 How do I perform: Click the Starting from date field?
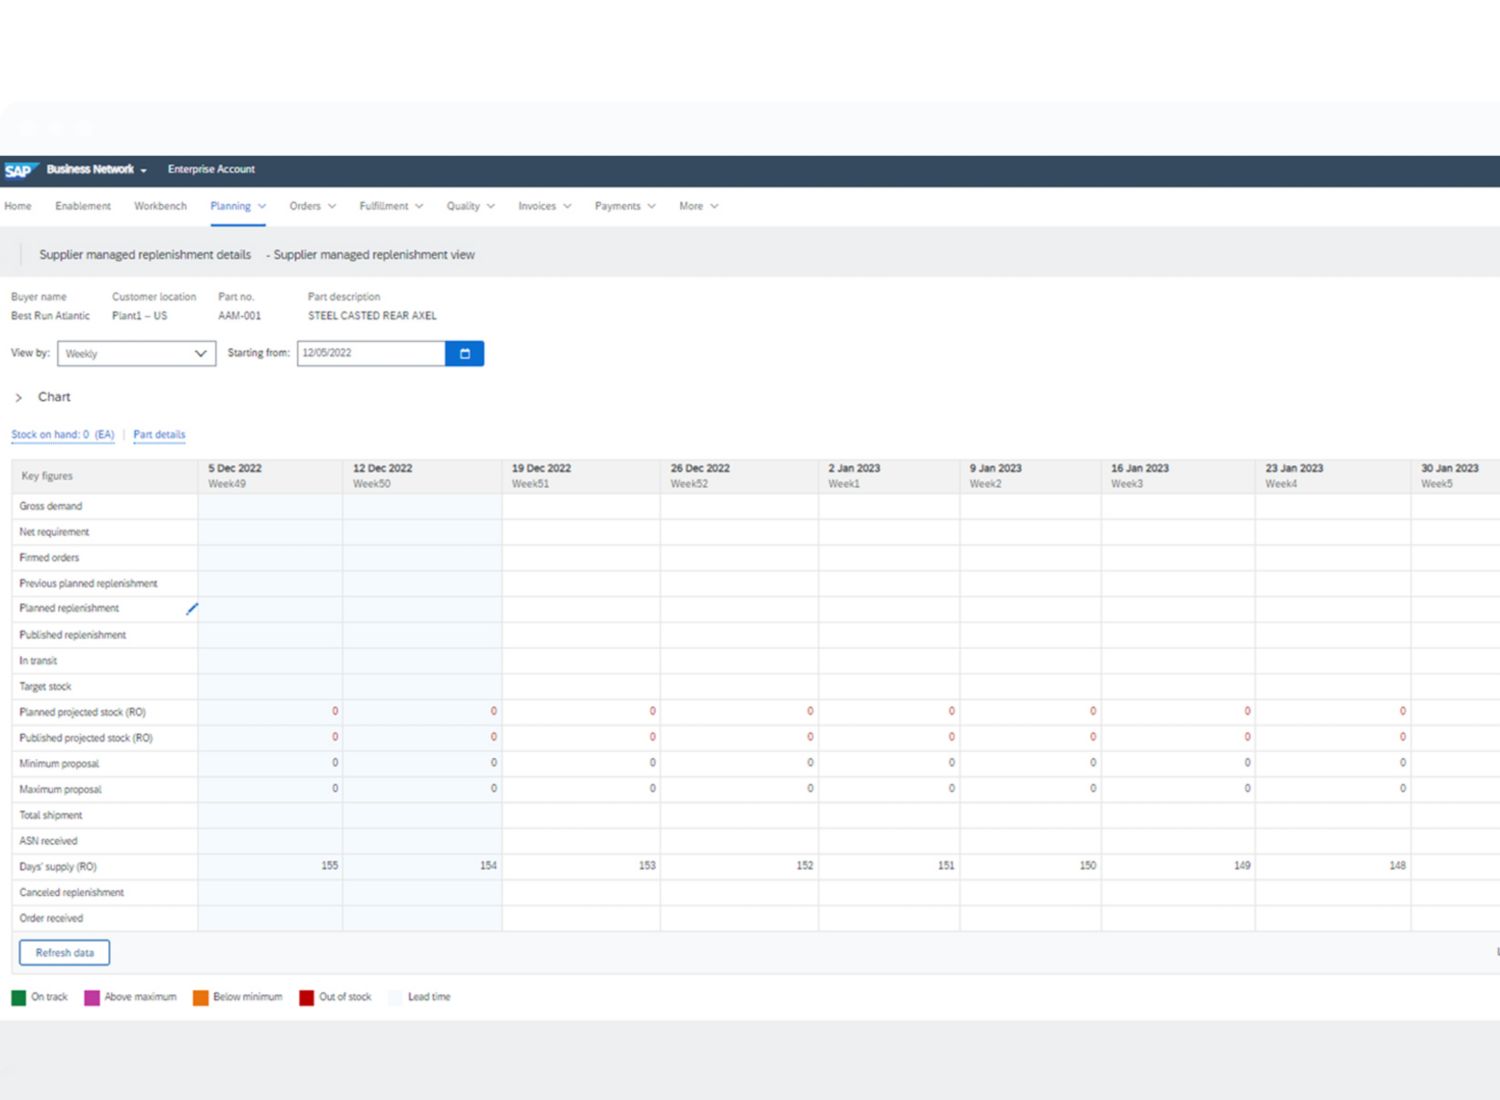370,353
